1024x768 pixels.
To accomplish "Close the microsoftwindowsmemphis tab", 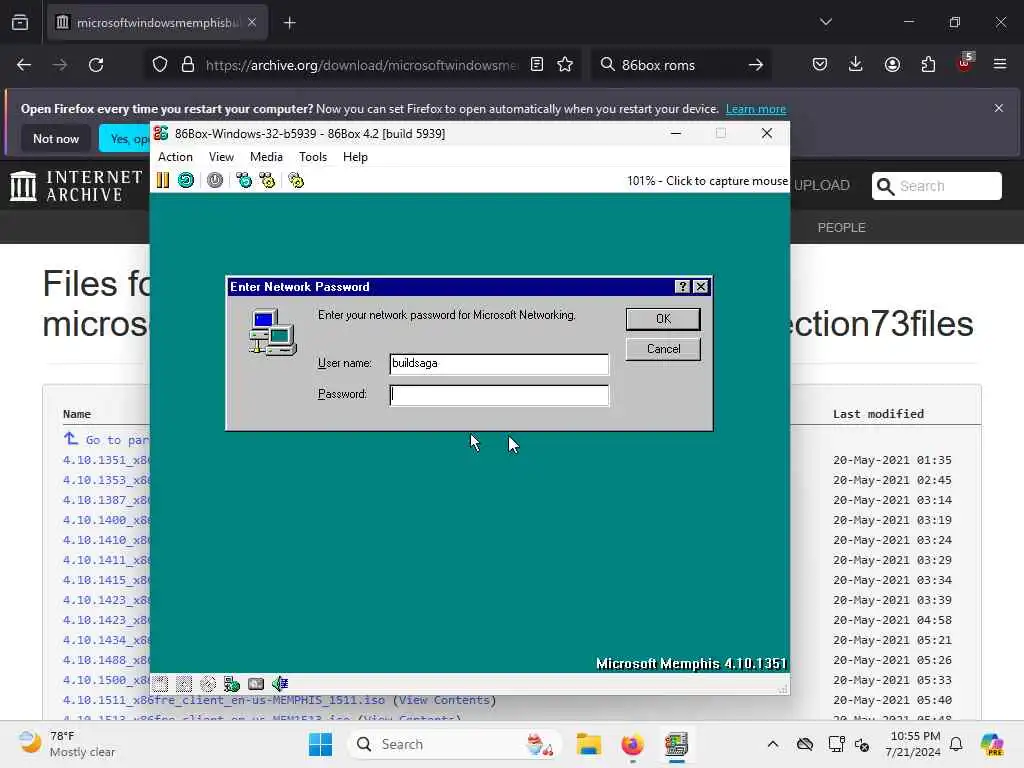I will point(252,23).
